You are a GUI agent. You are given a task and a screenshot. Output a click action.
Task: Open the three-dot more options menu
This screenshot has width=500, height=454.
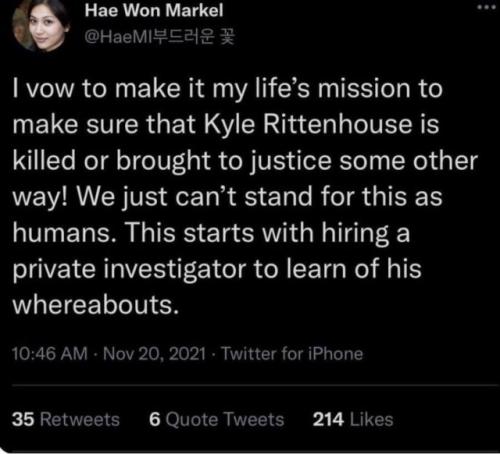point(487,7)
